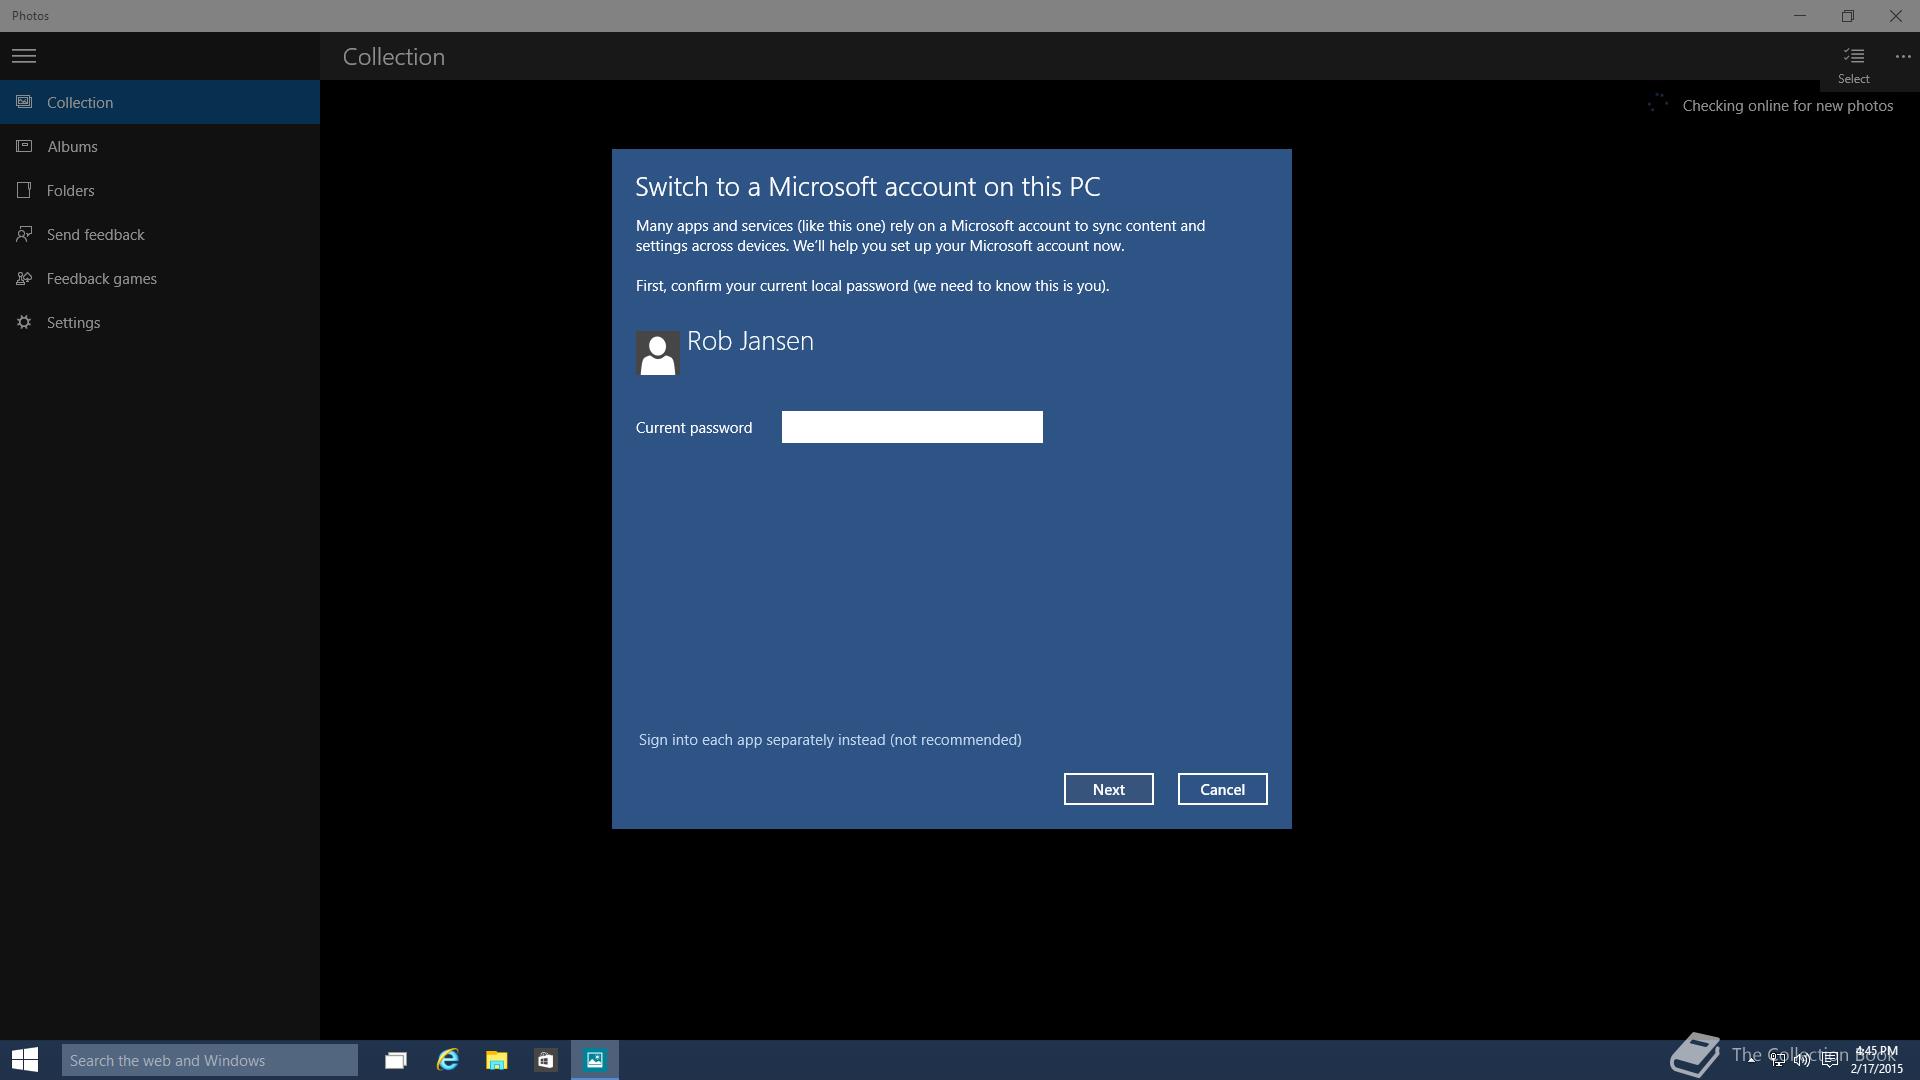Cancel the Microsoft account dialog
1920x1080 pixels.
tap(1222, 789)
